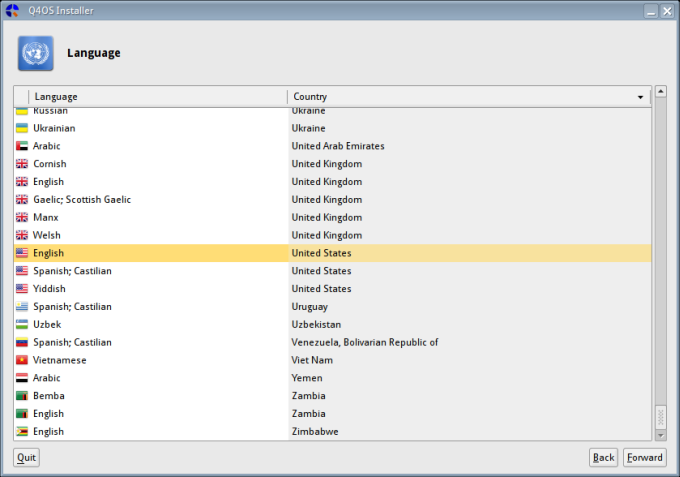The height and width of the screenshot is (477, 680).
Task: Click the United Arab Emirates flag icon
Action: tap(22, 146)
